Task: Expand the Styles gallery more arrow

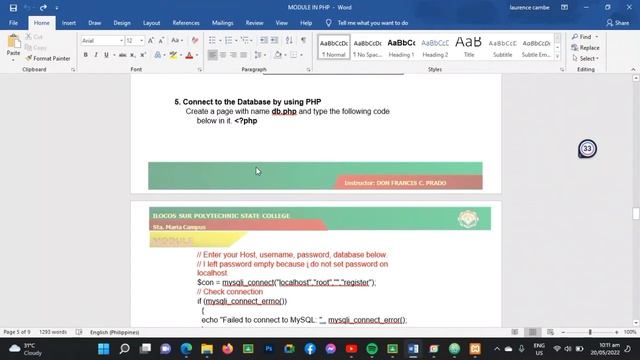Action: [x=558, y=57]
